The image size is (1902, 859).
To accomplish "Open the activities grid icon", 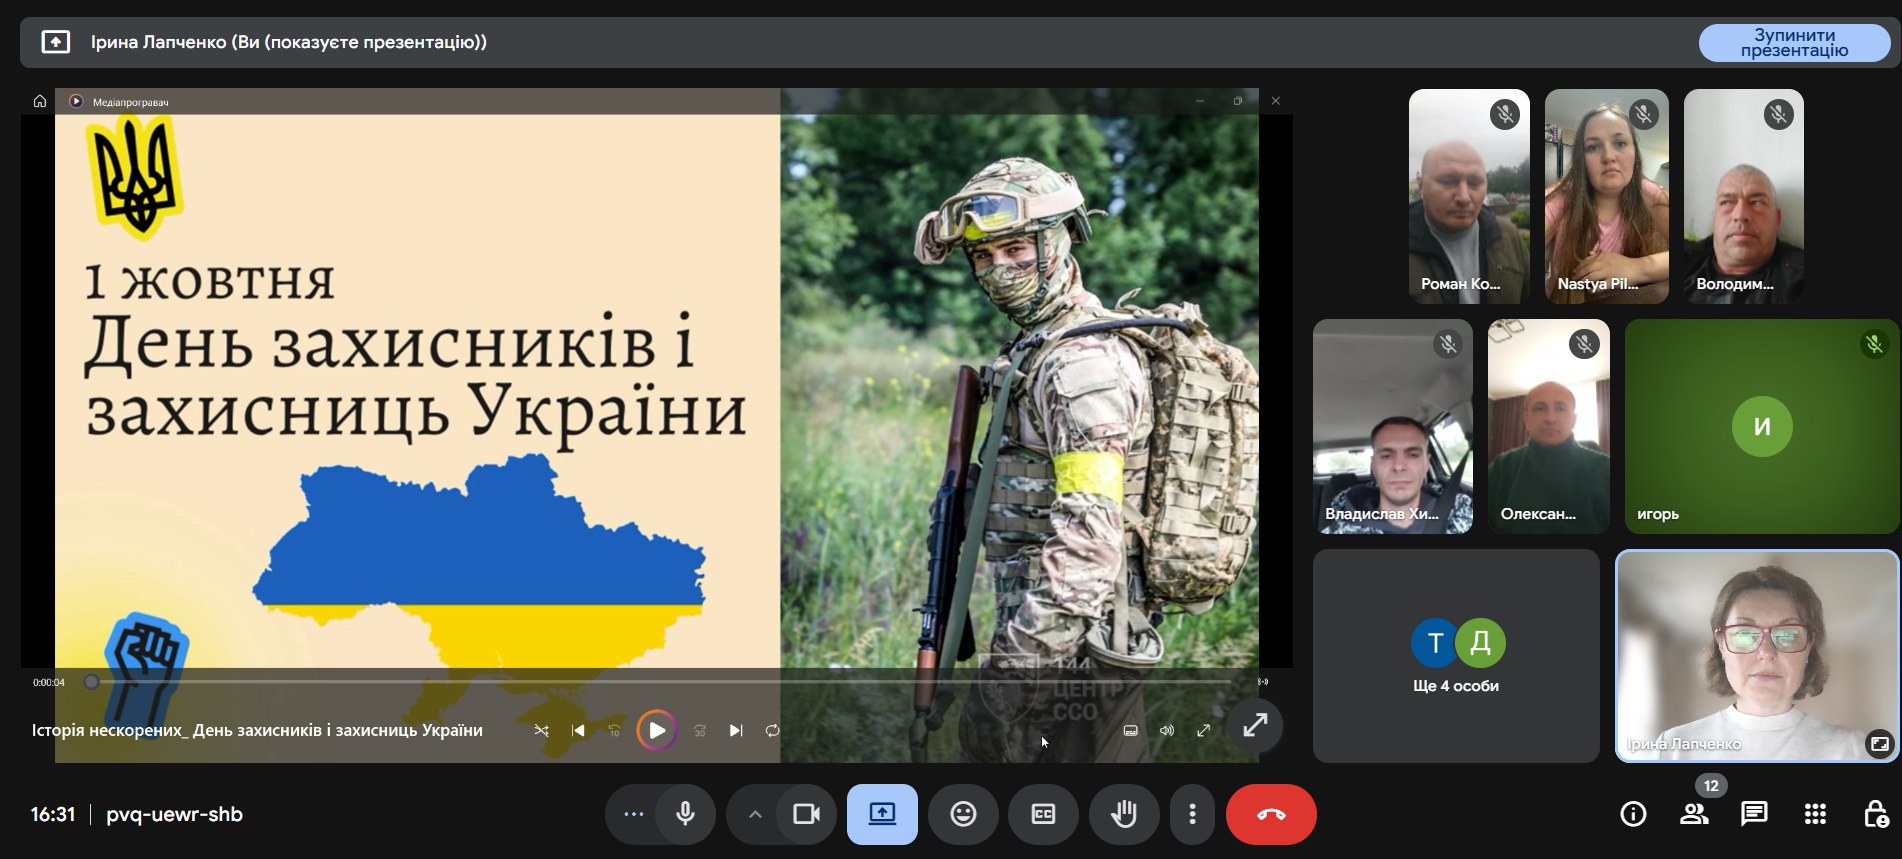I will pos(1815,814).
